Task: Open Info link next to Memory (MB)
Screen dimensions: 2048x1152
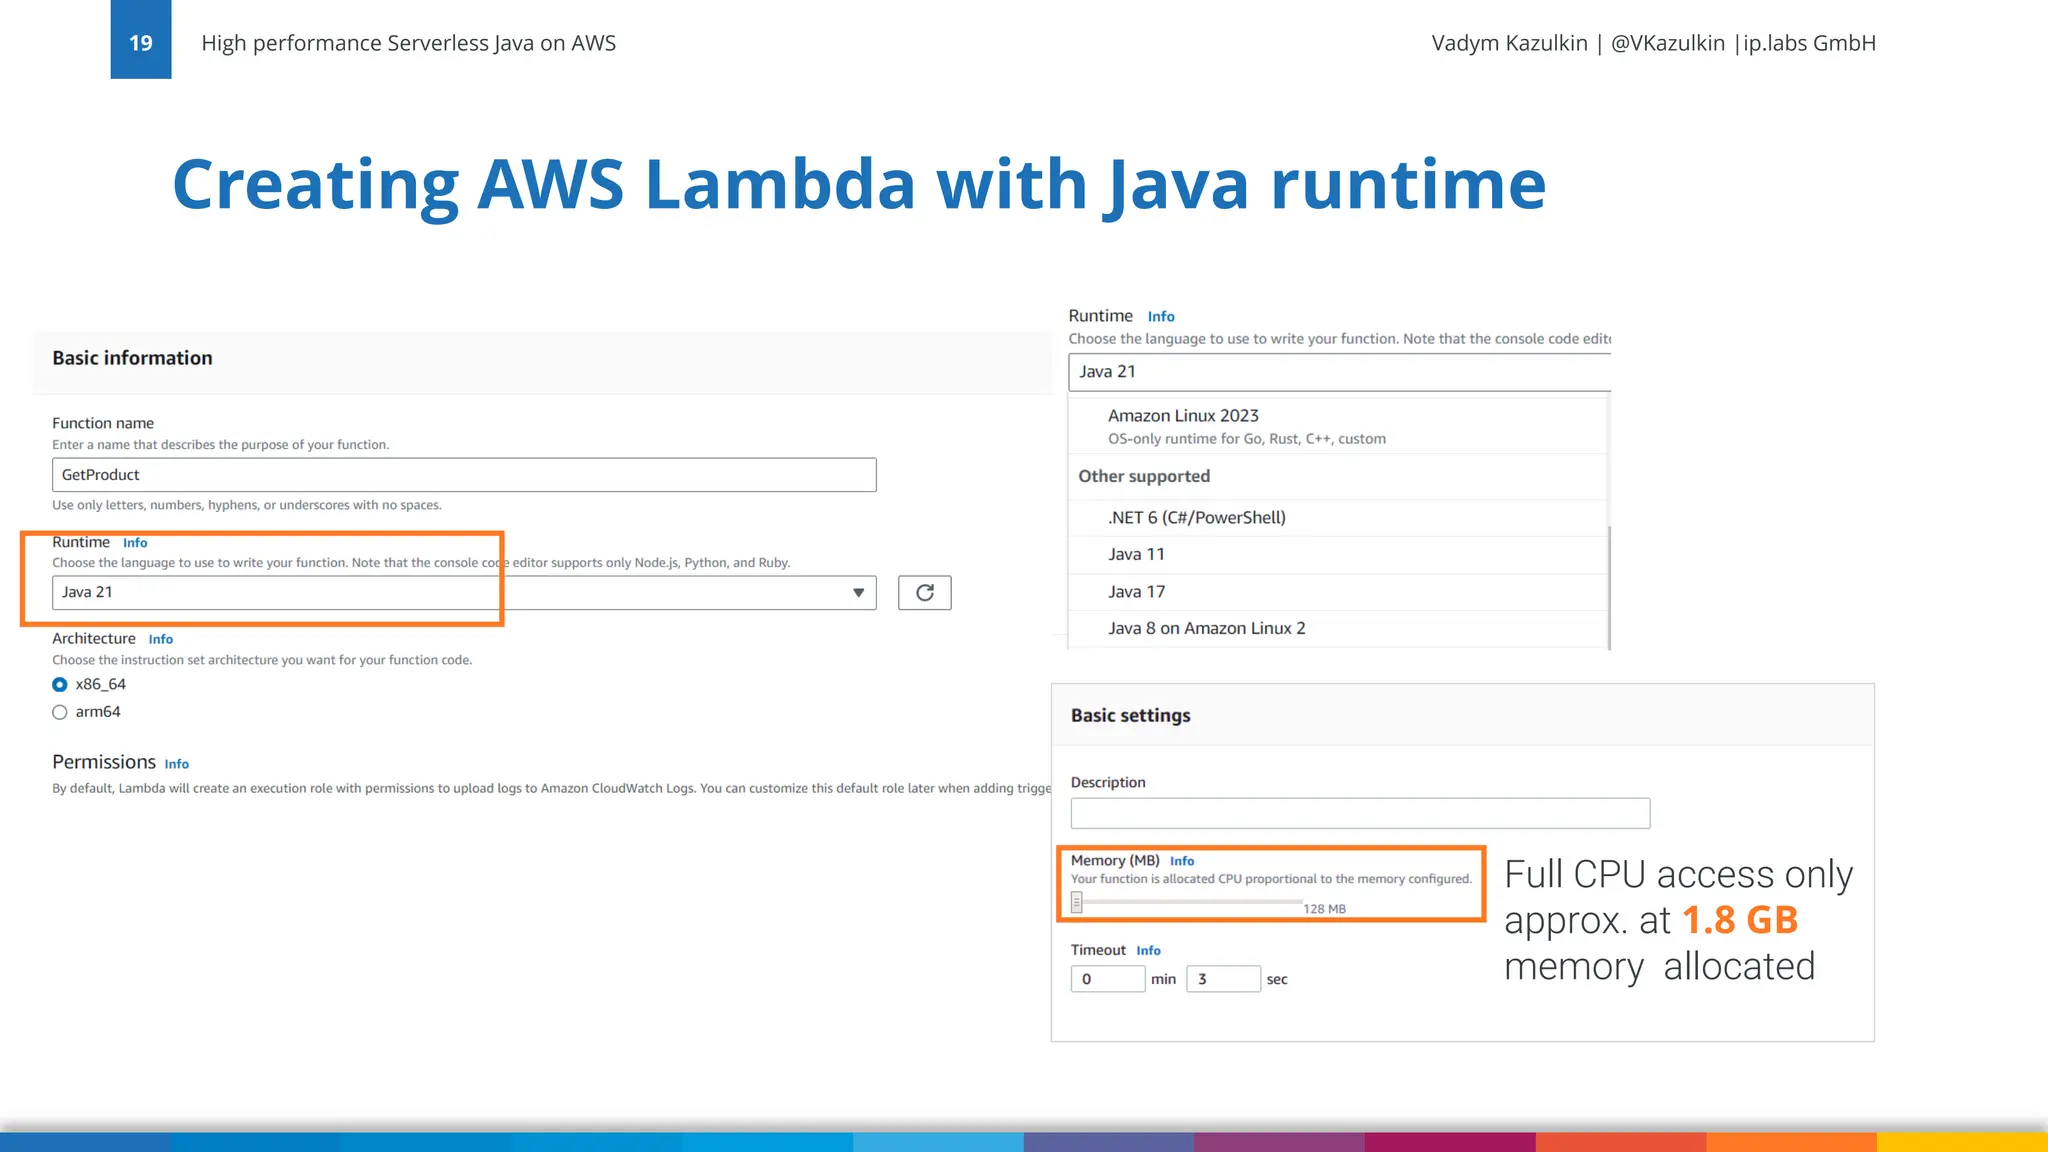Action: point(1181,861)
